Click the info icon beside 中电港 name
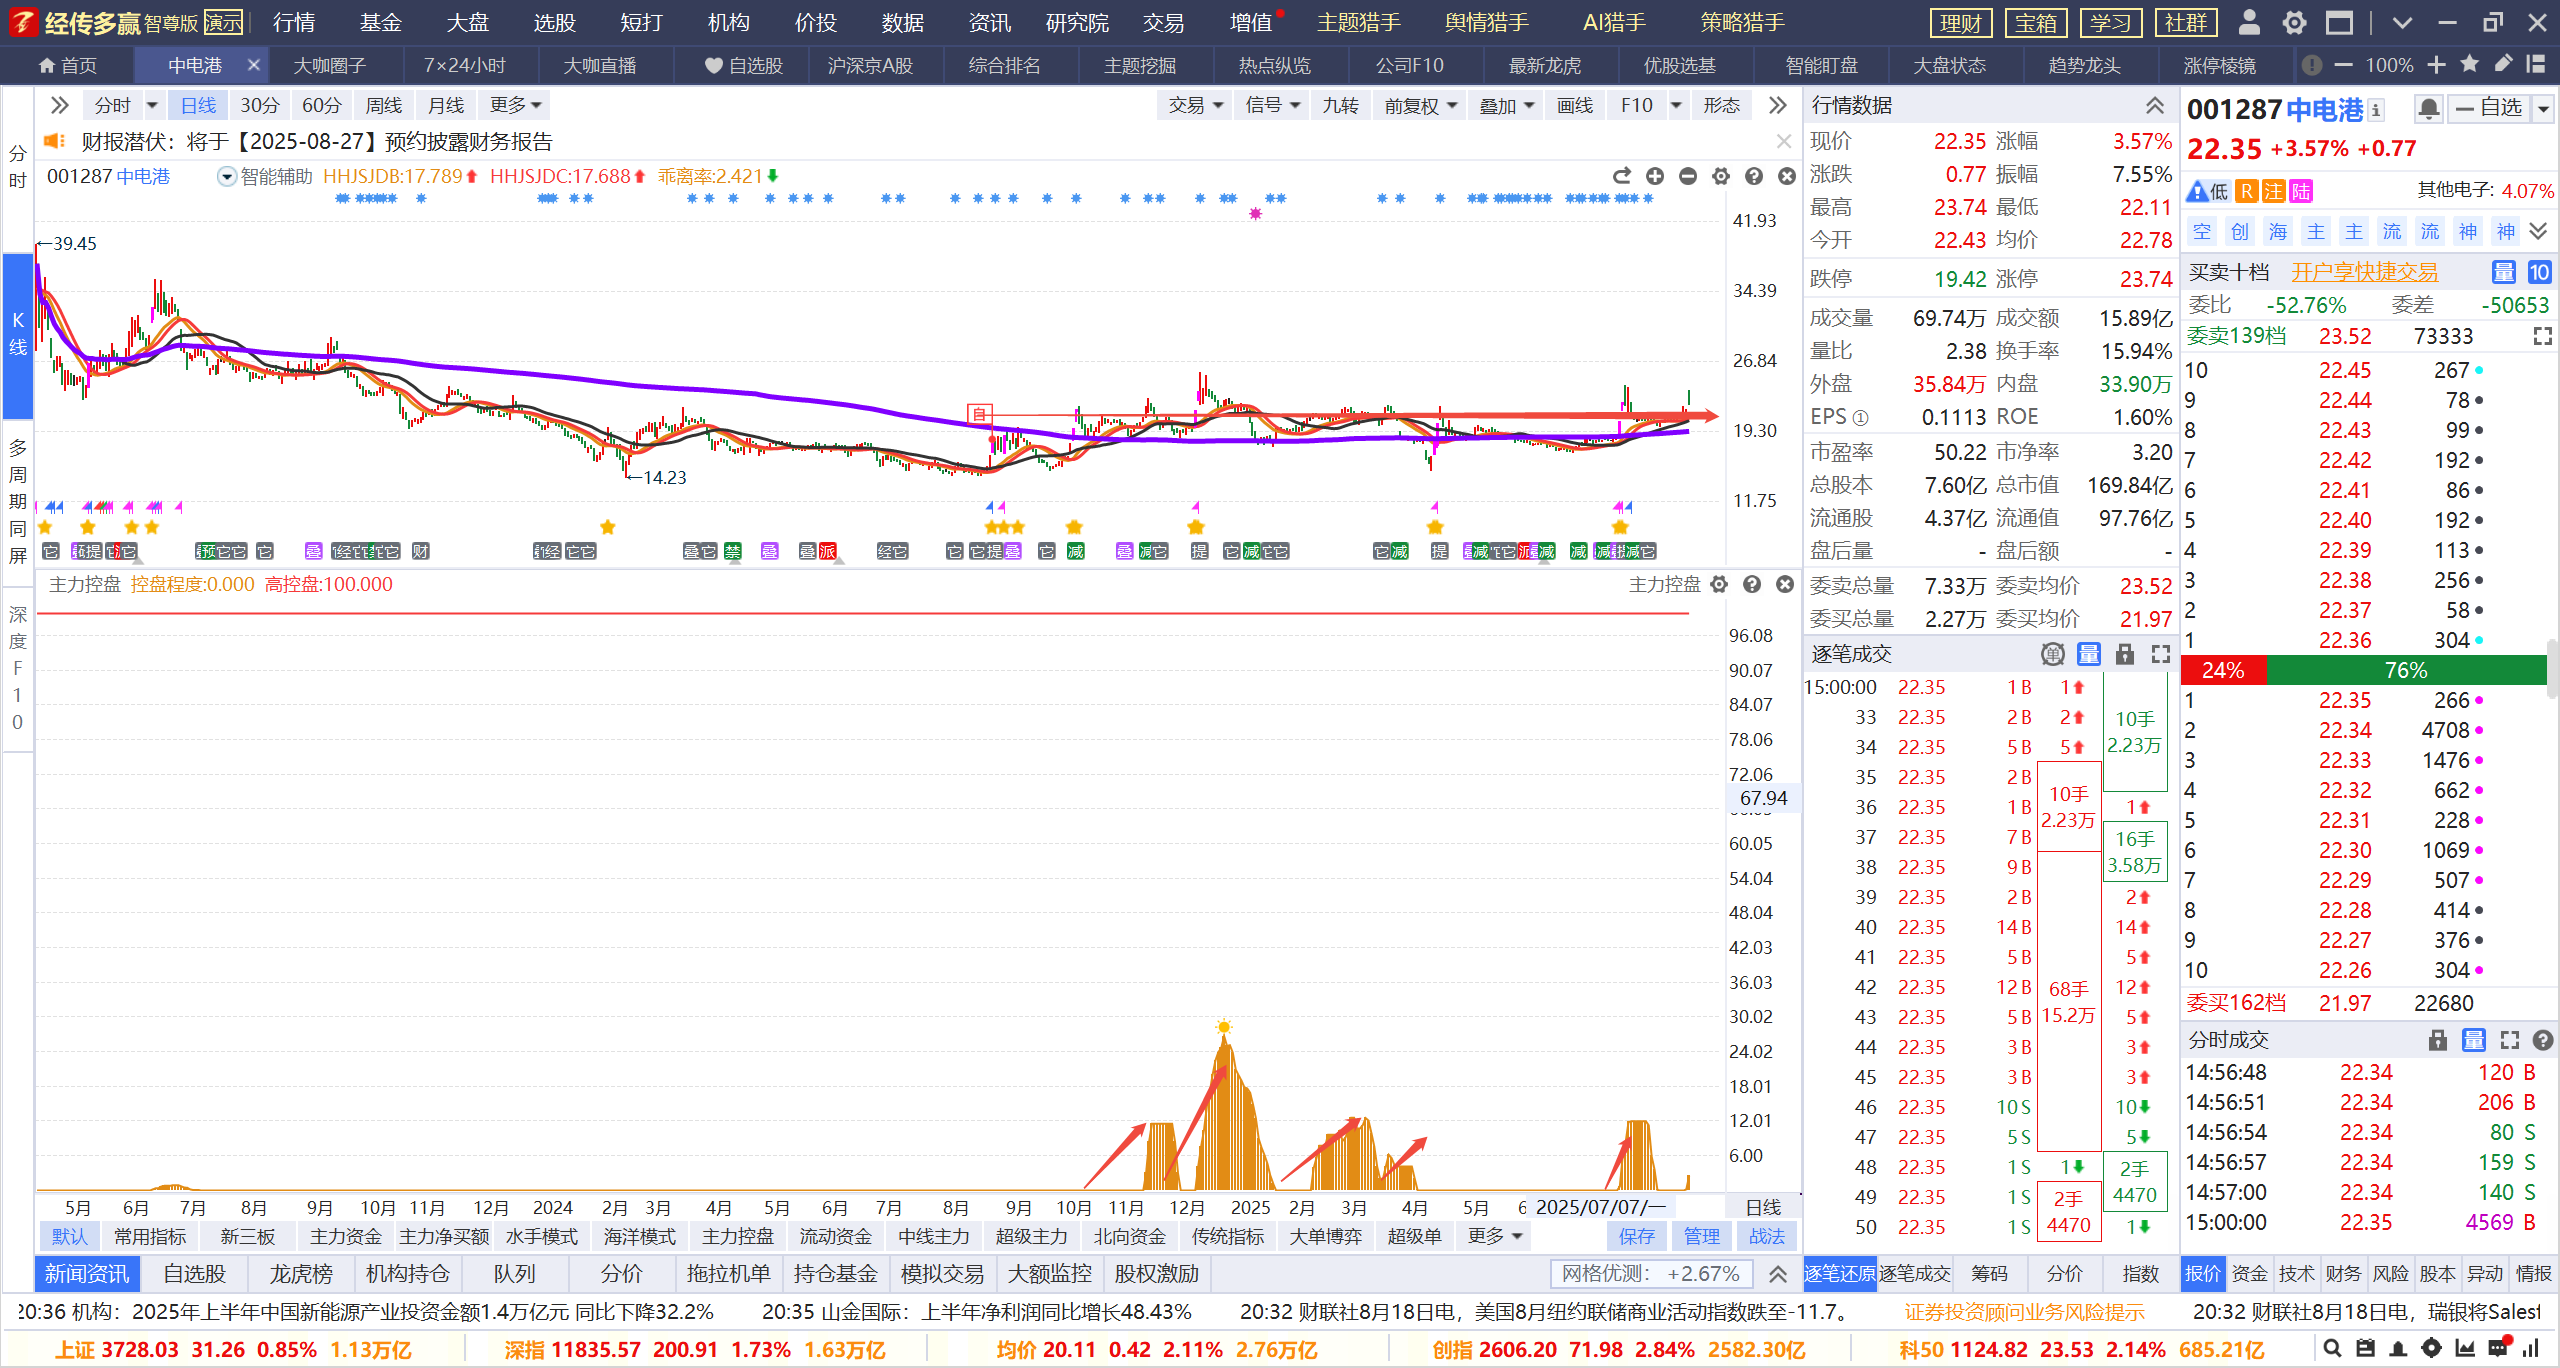This screenshot has height=1368, width=2560. click(2376, 110)
